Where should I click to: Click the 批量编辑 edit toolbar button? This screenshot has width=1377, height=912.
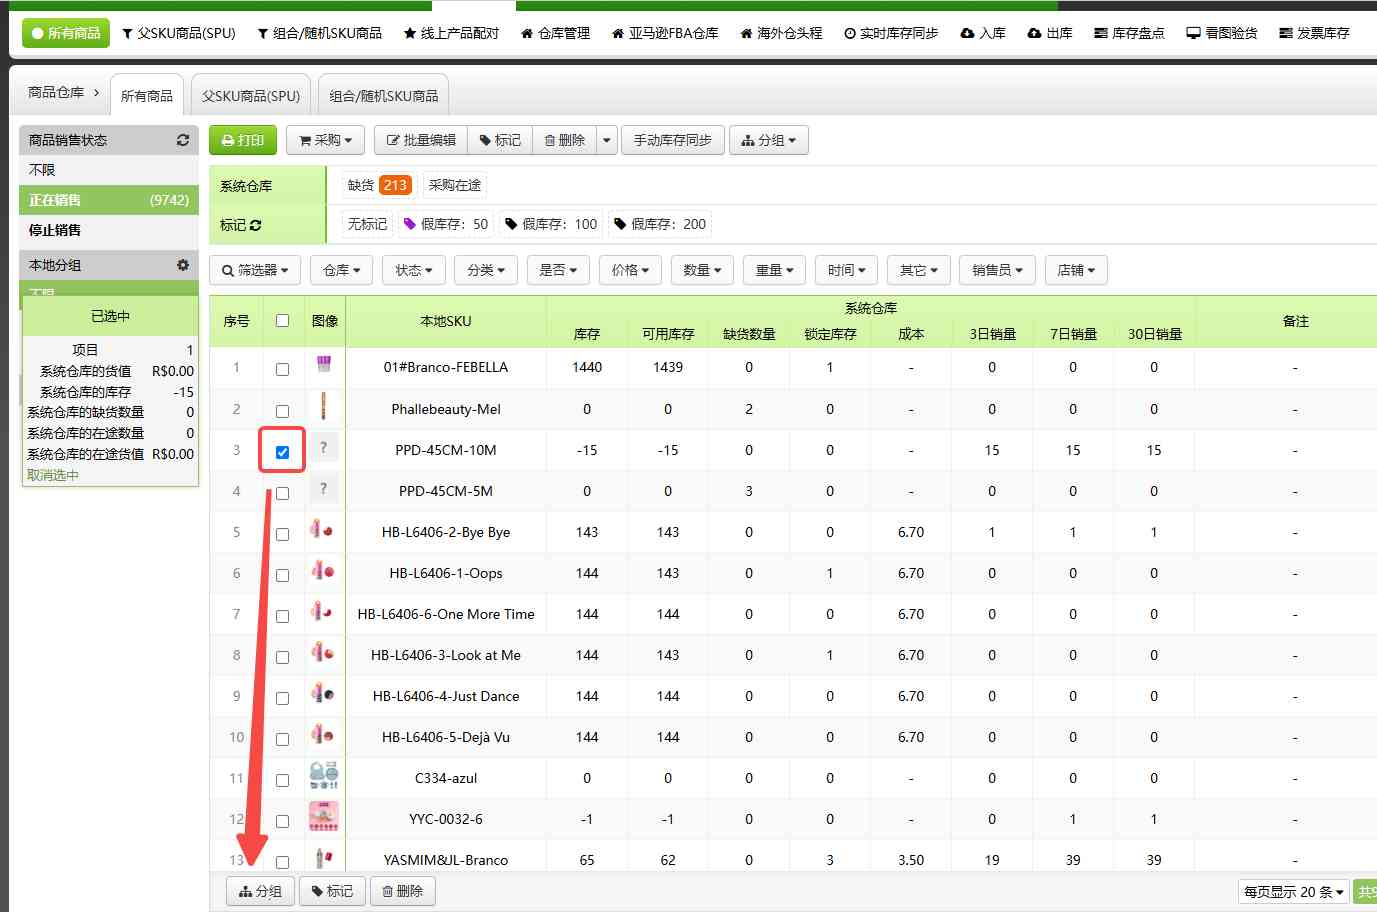click(421, 140)
